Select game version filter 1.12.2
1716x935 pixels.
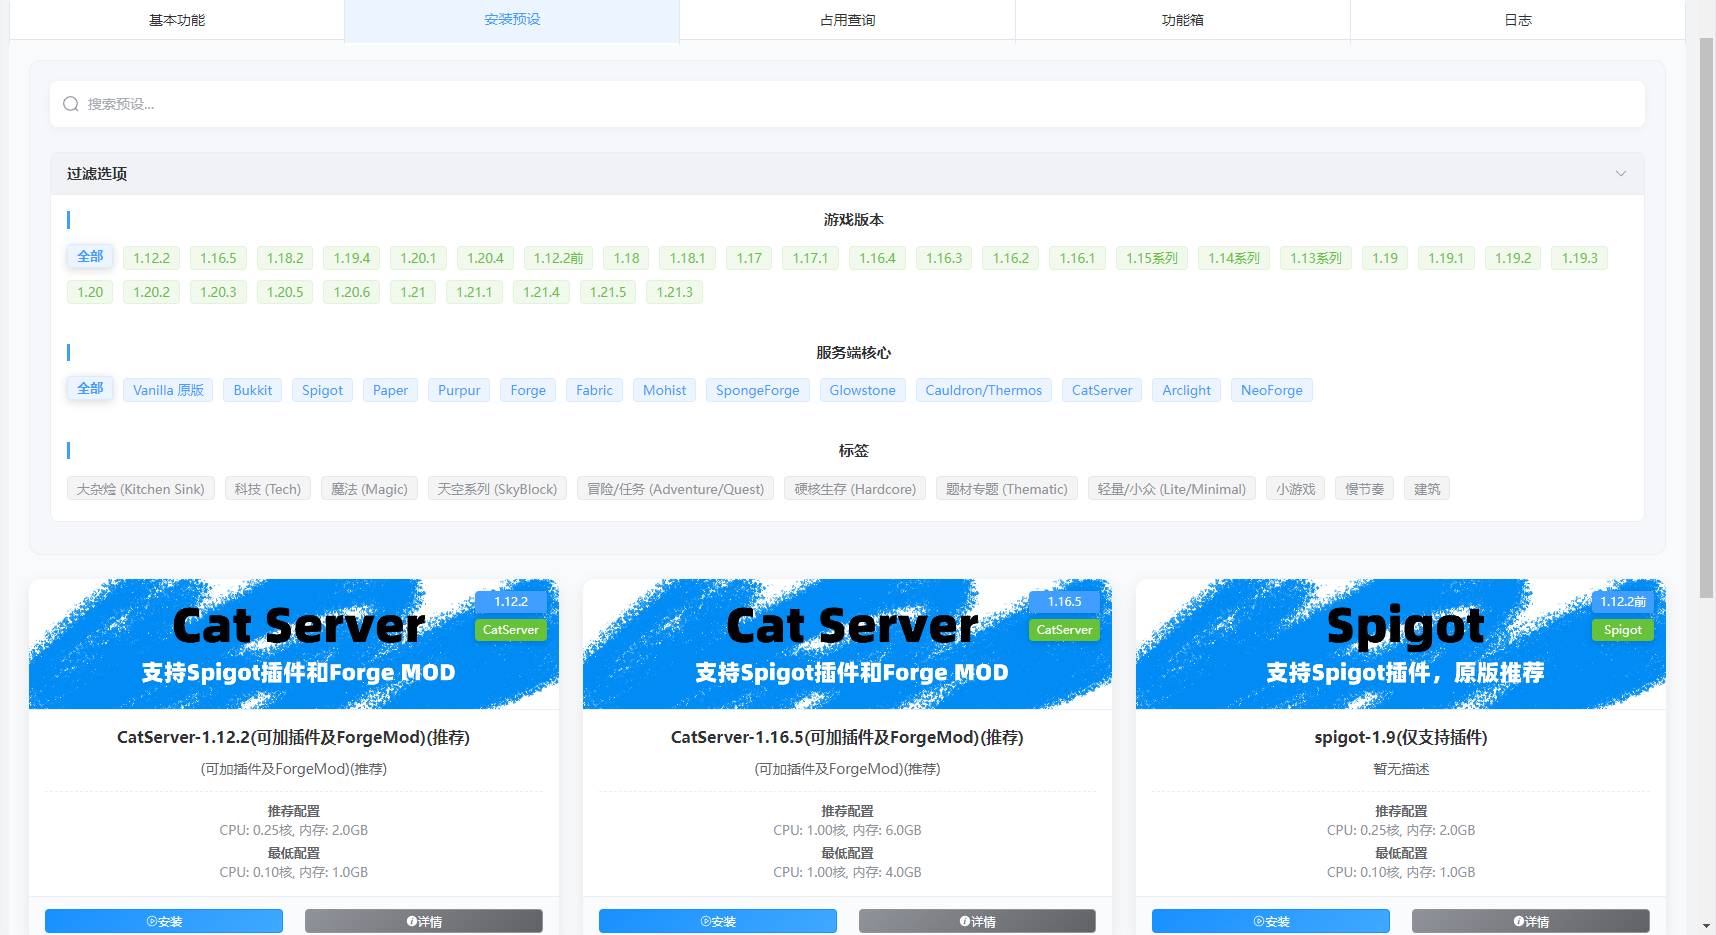[152, 258]
